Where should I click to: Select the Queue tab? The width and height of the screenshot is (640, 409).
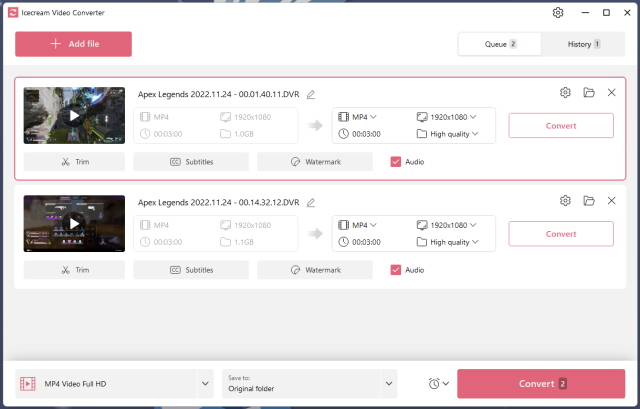tap(500, 44)
